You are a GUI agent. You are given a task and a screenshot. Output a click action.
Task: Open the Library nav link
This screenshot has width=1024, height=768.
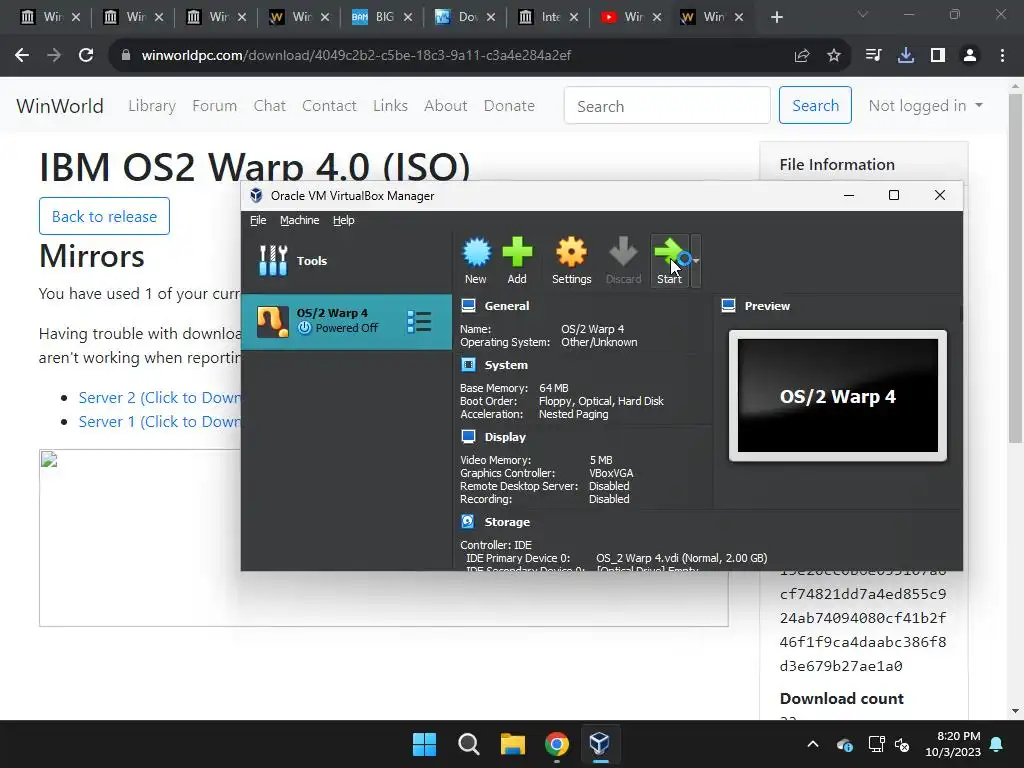pos(152,106)
